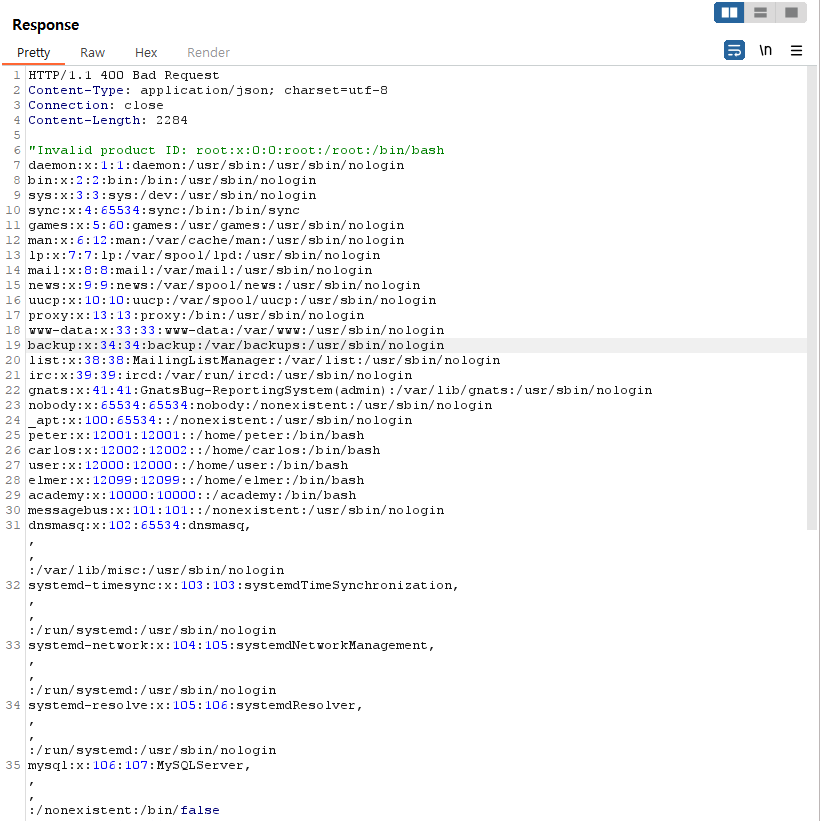Switch to side-by-side split layout
This screenshot has height=821, width=822.
click(729, 13)
